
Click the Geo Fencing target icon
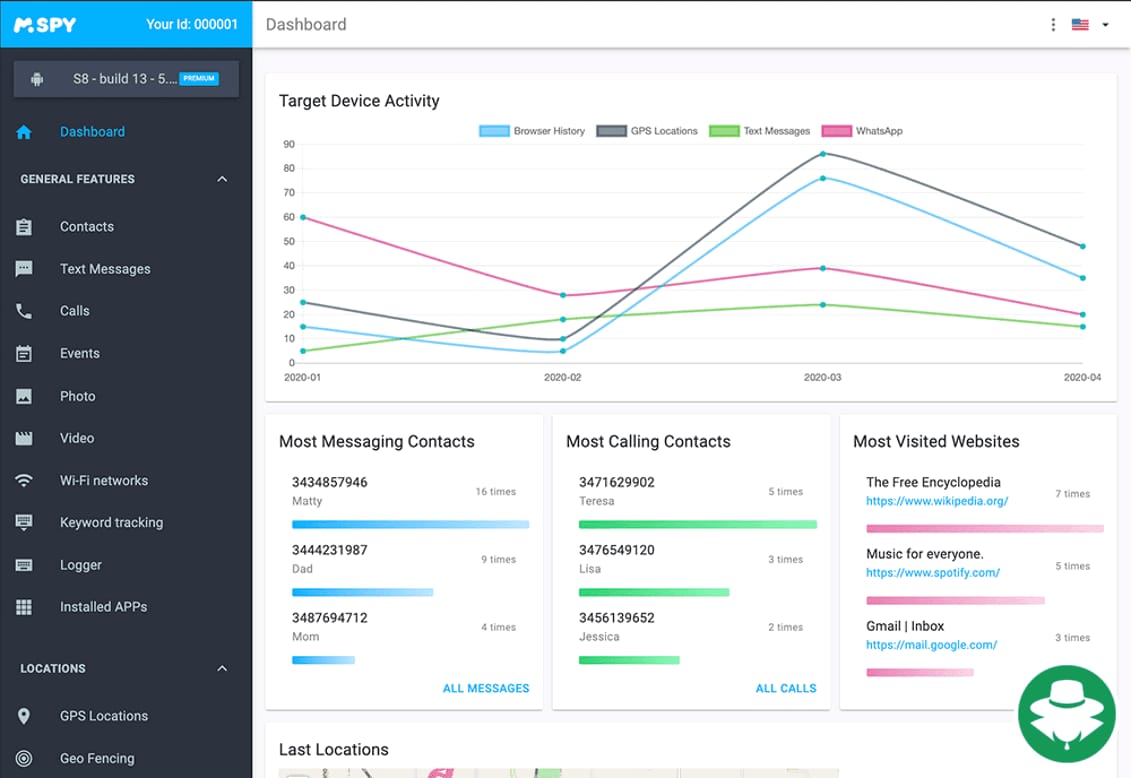click(x=24, y=758)
